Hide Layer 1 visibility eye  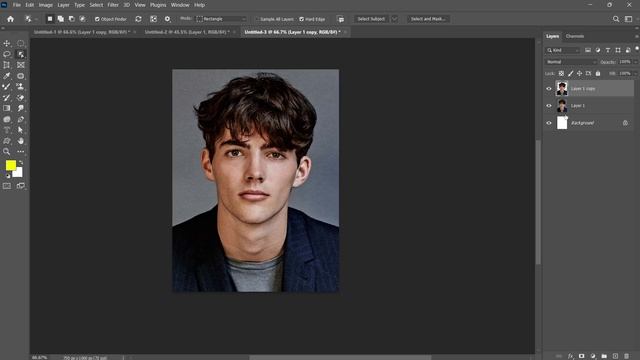pos(549,106)
